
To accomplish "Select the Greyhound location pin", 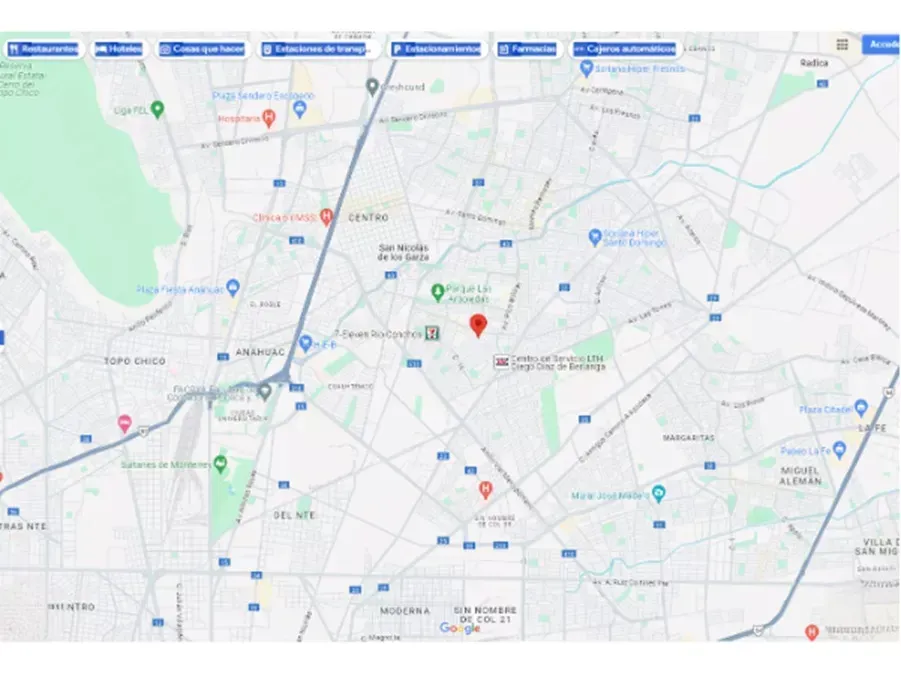I will point(372,87).
